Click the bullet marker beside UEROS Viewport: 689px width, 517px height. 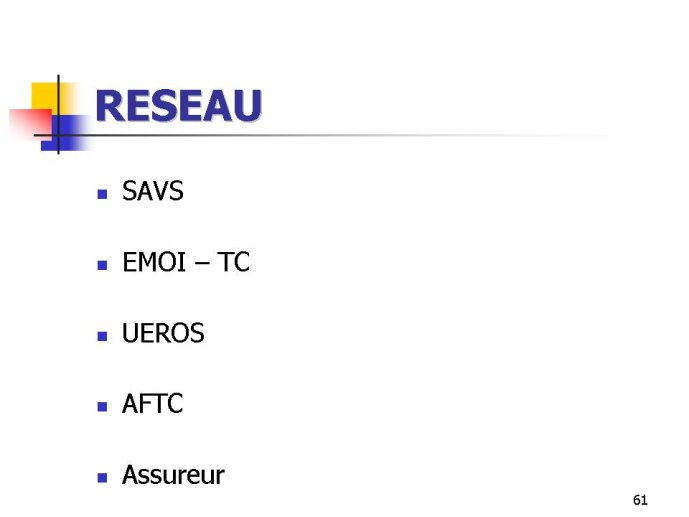102,336
